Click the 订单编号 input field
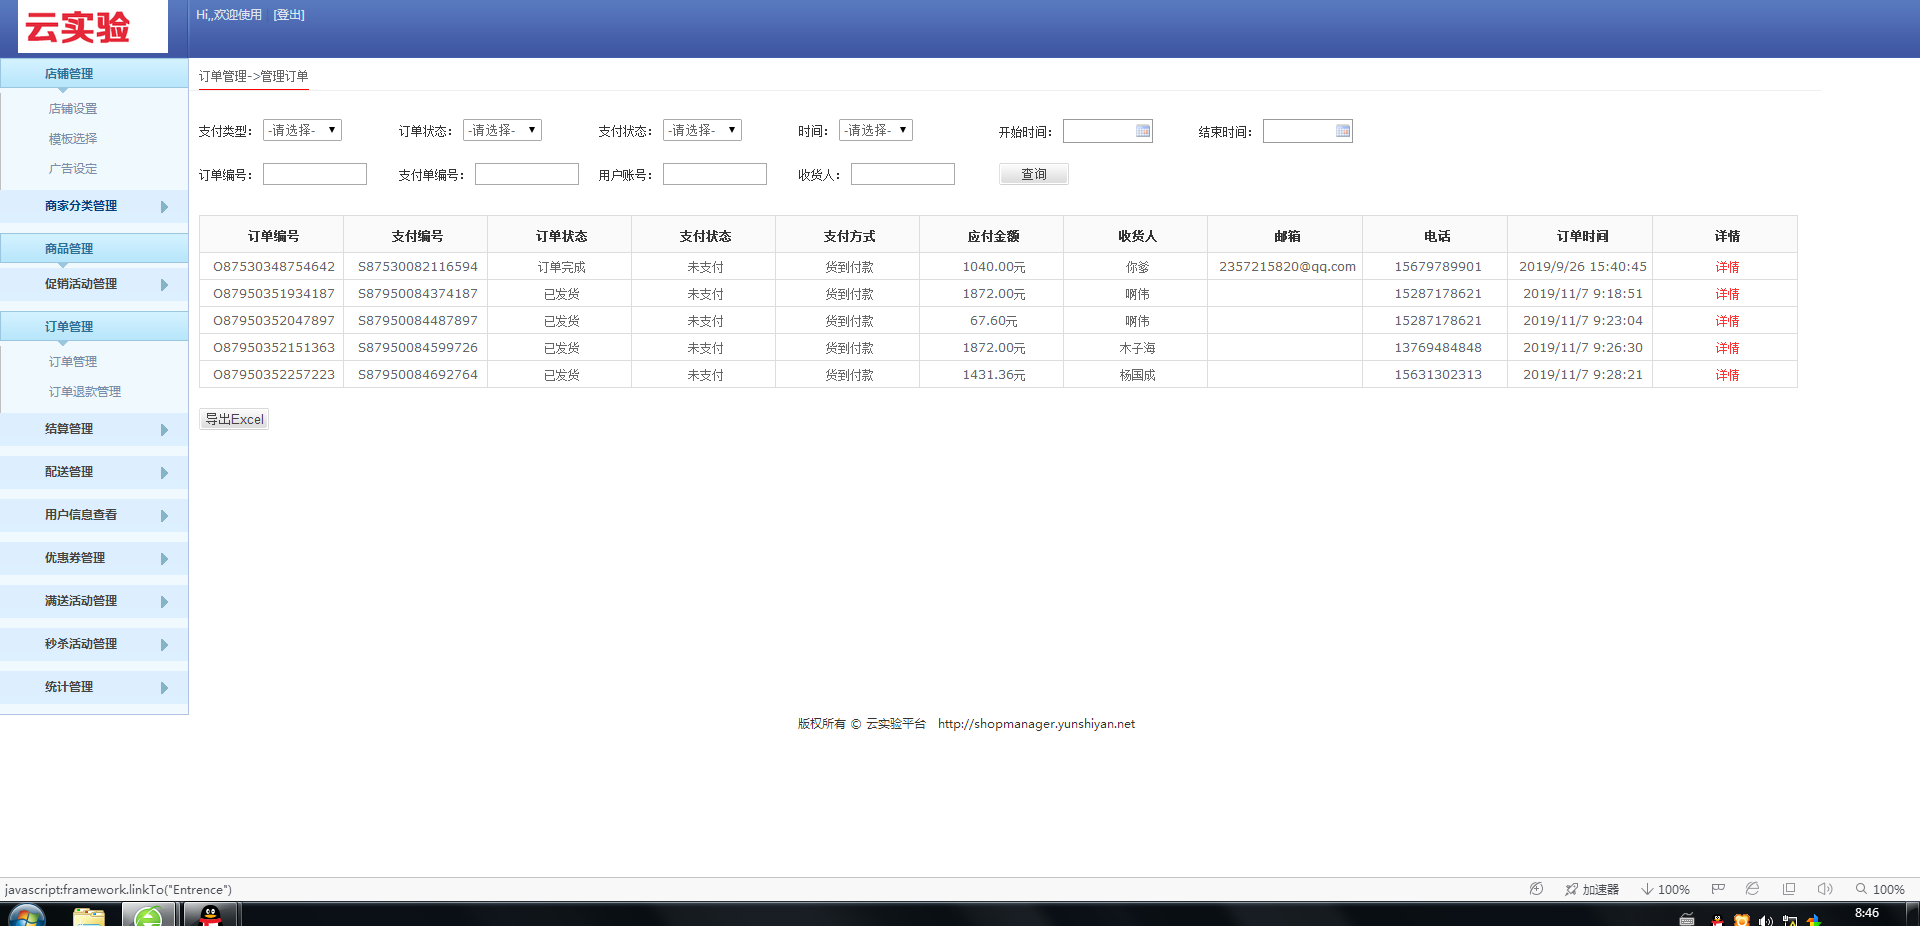 click(314, 174)
